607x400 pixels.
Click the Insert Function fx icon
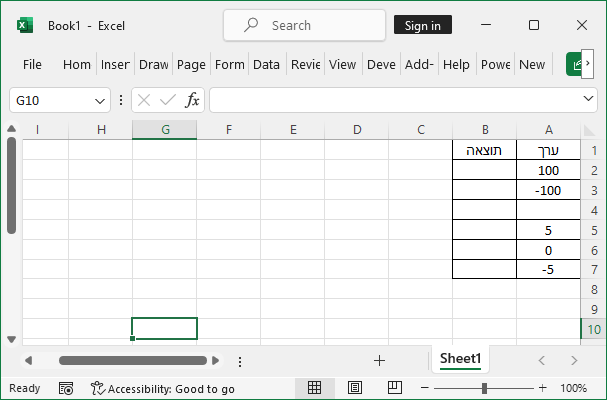click(192, 100)
